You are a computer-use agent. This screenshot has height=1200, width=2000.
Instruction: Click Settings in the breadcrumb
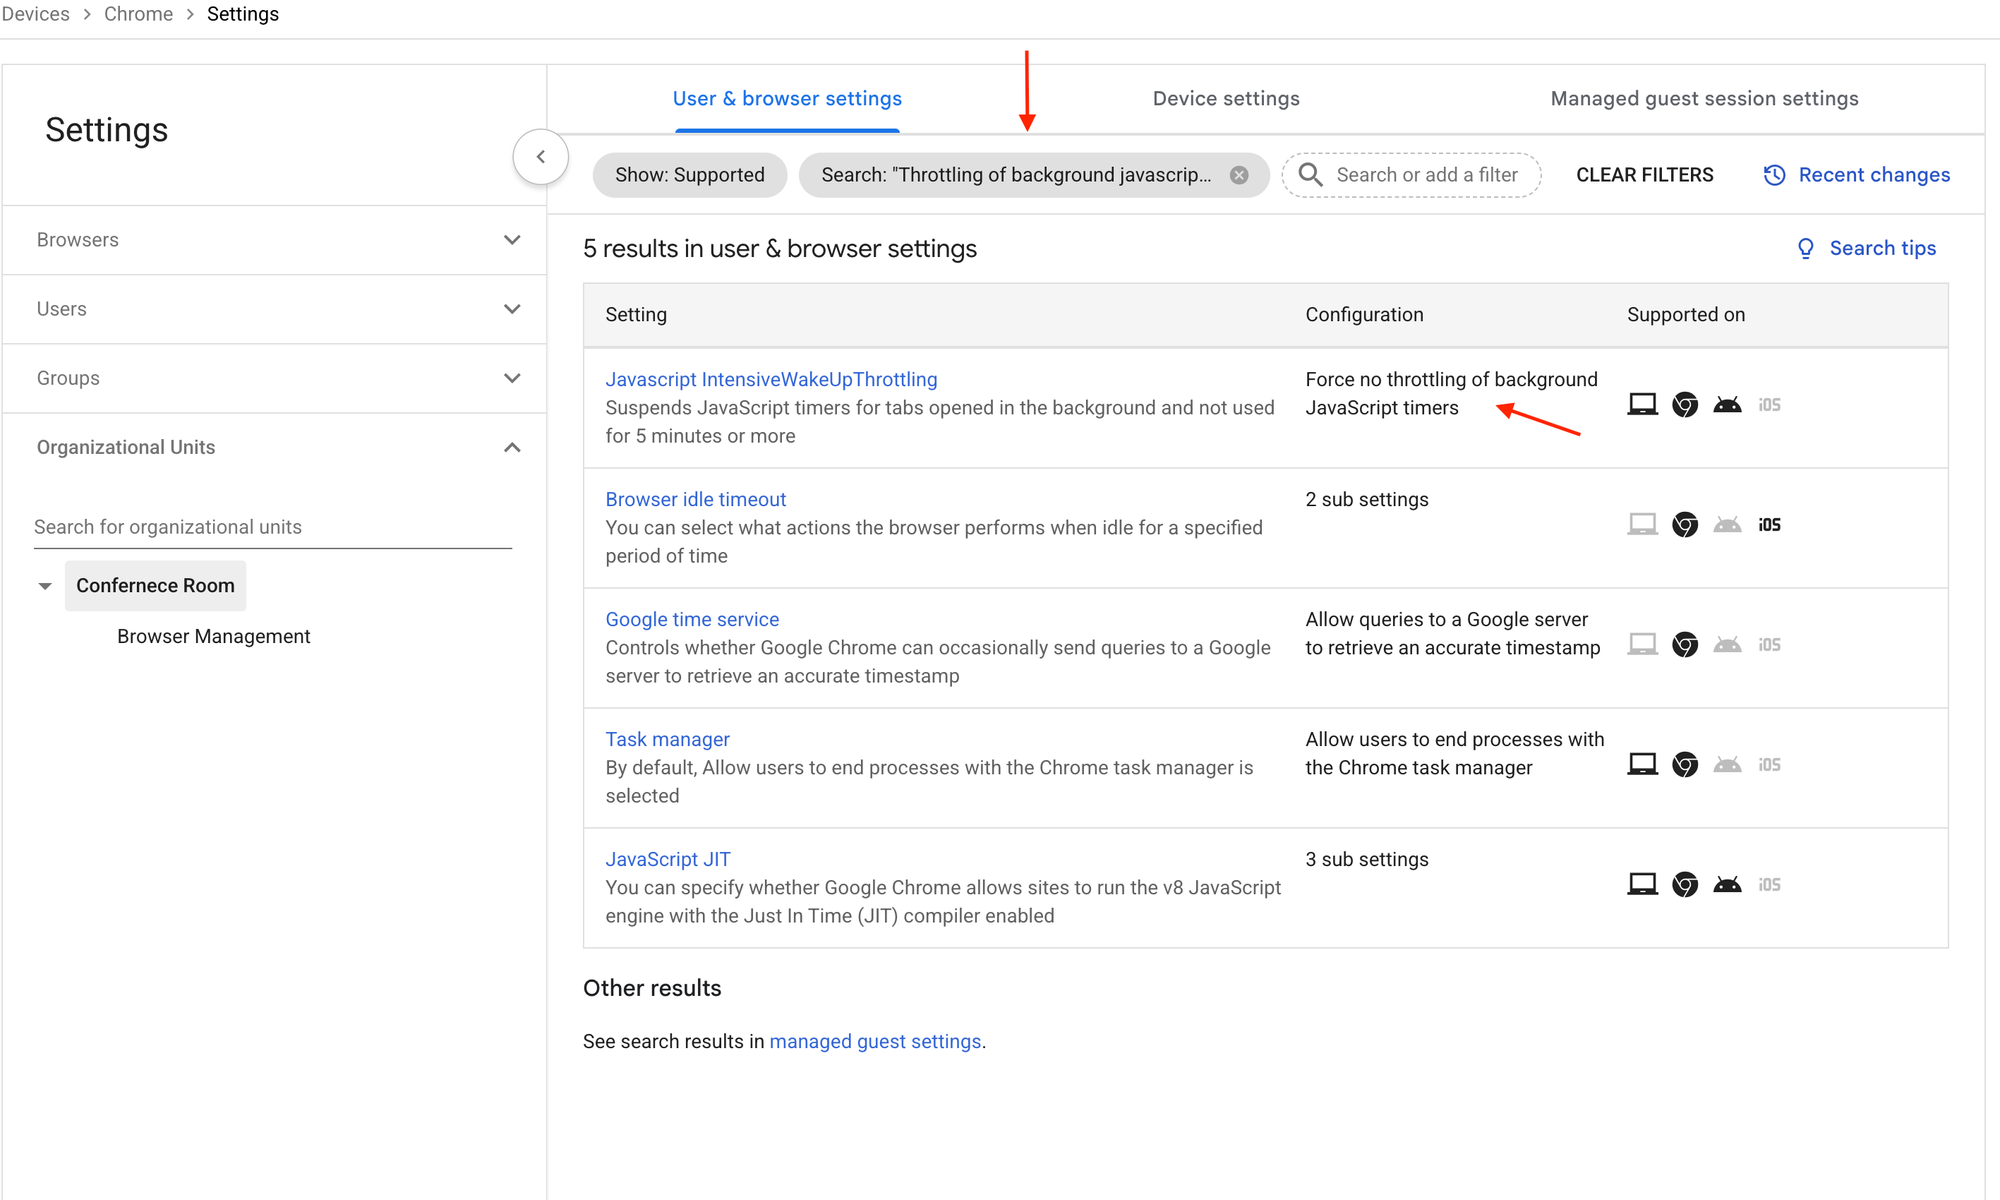[x=243, y=14]
